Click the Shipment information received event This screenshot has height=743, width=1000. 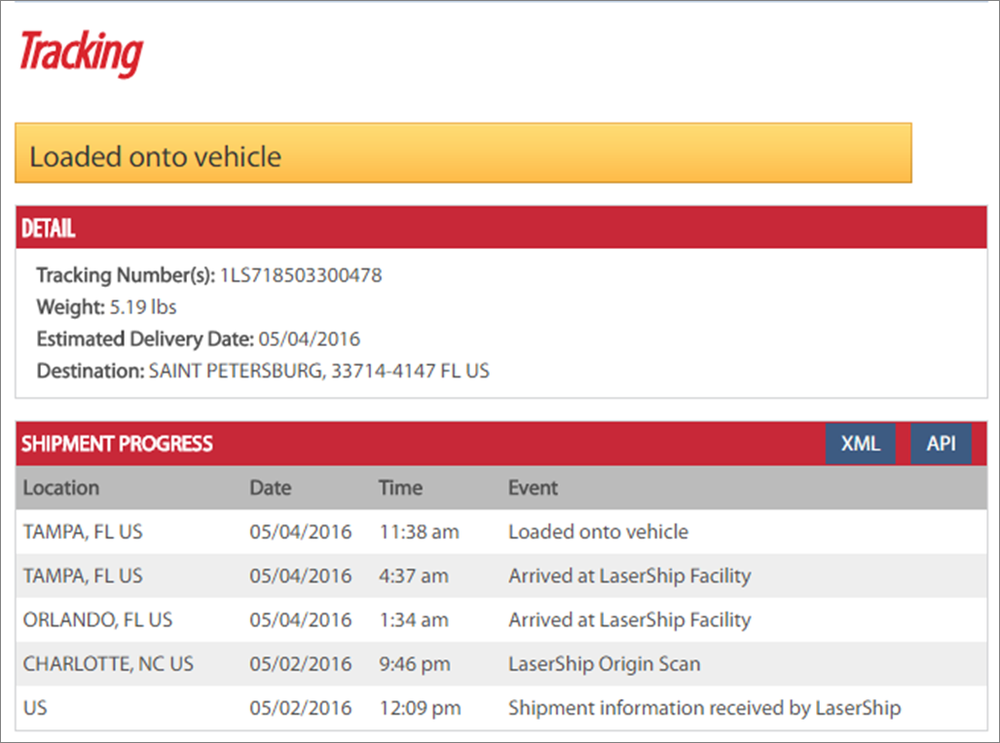(x=704, y=708)
